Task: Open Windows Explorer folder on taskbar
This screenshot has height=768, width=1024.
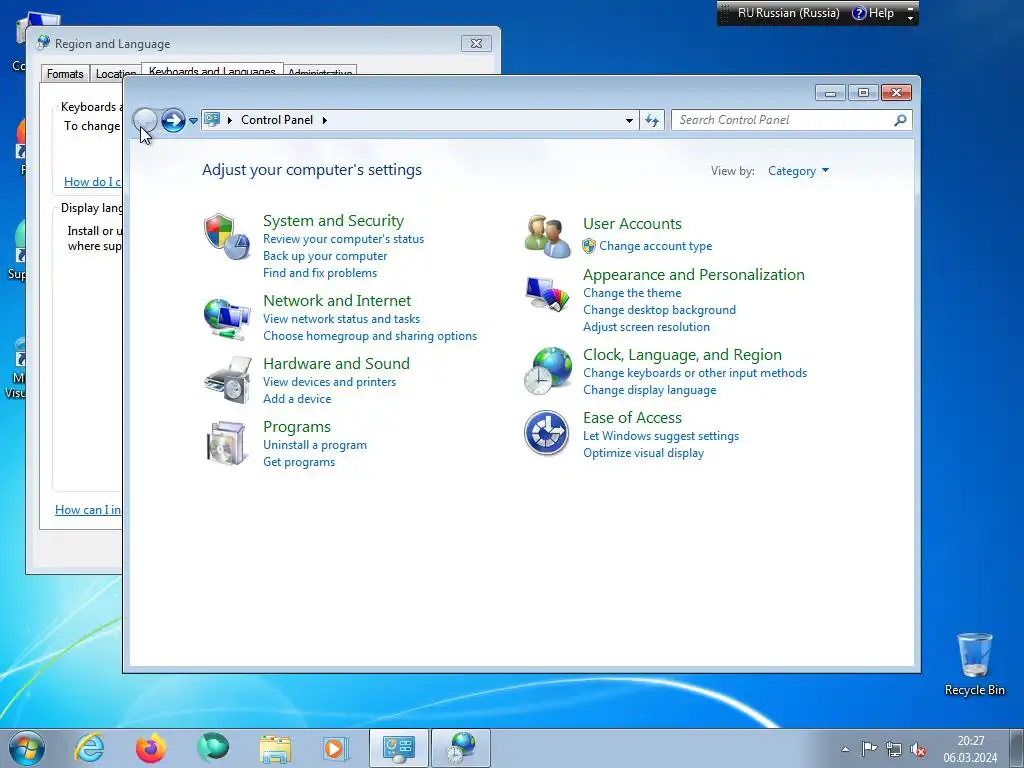Action: (275, 749)
